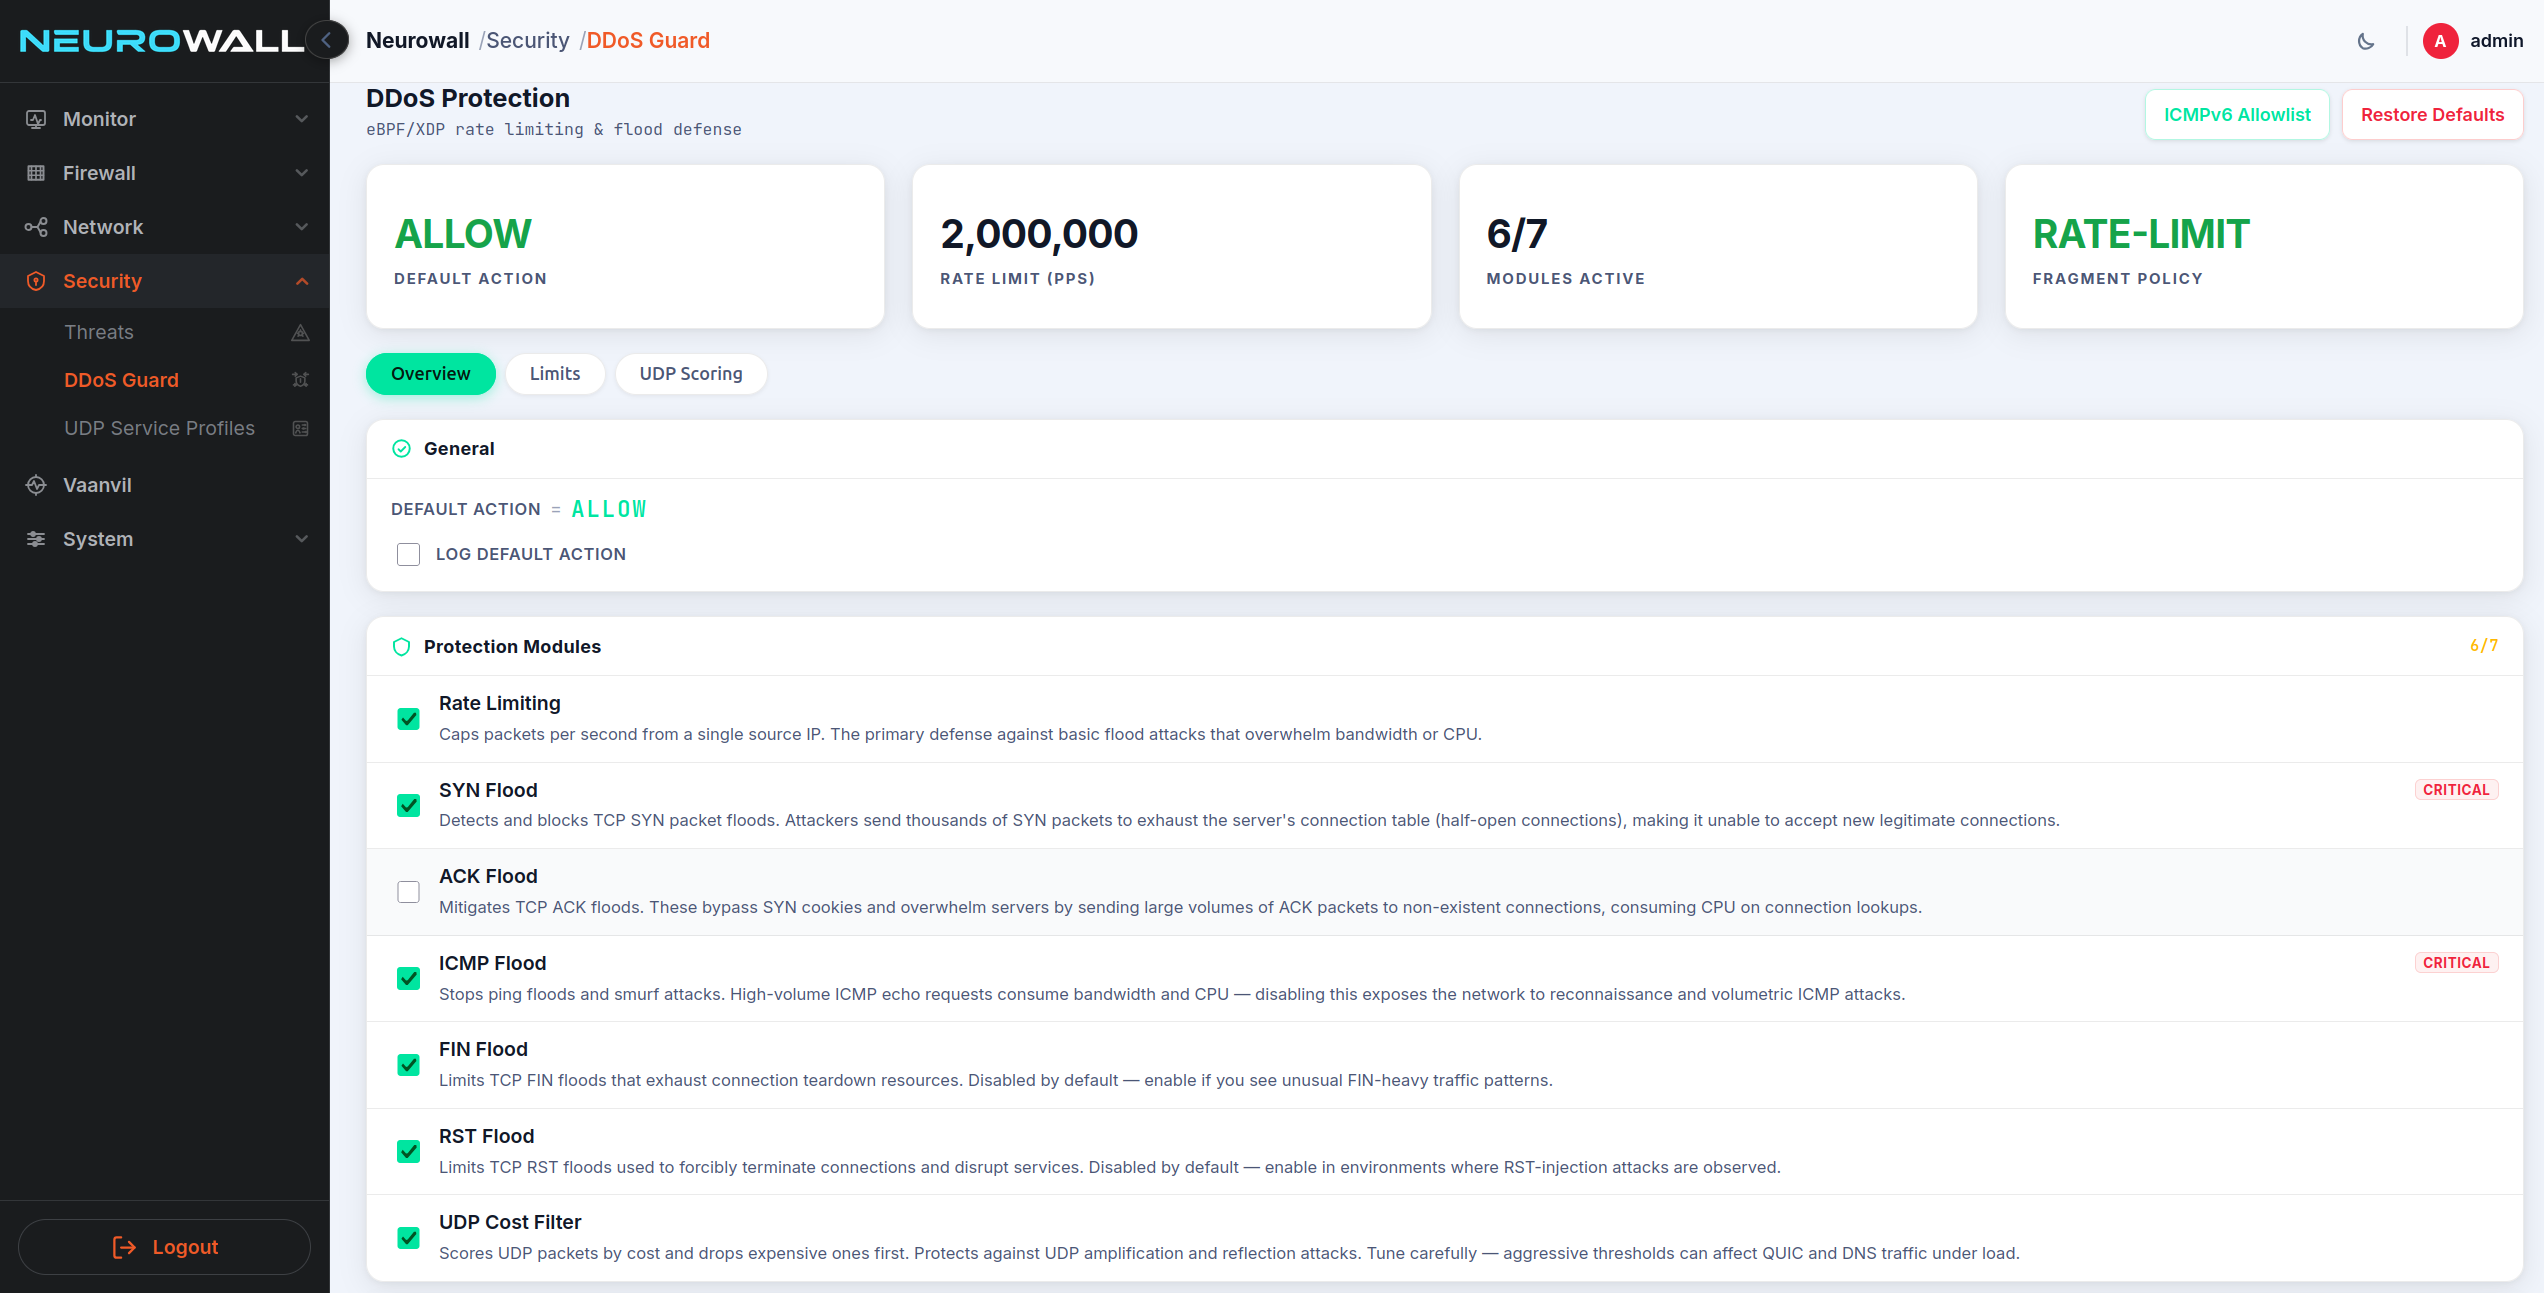Switch to the Overview tab
2544x1293 pixels.
click(x=430, y=374)
